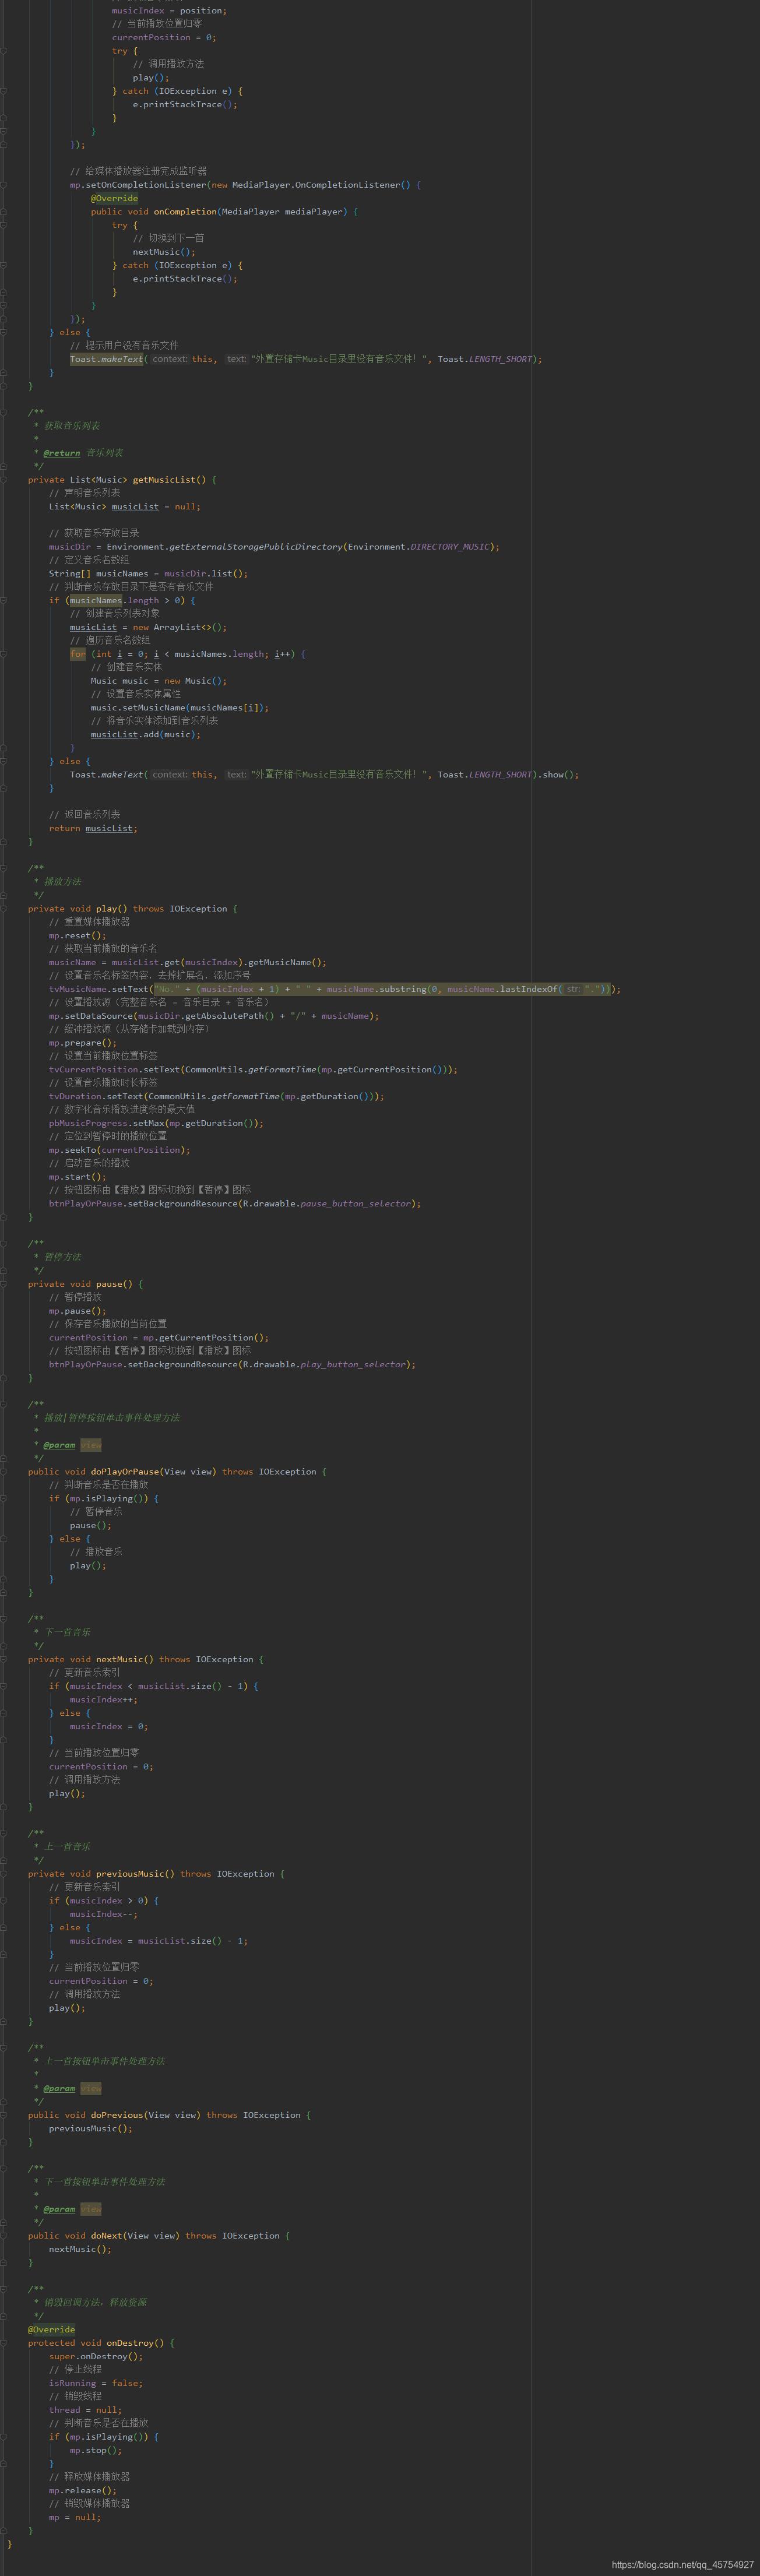Collapse the getMusicList() method fold marker
The height and width of the screenshot is (2576, 760).
pyautogui.click(x=4, y=480)
